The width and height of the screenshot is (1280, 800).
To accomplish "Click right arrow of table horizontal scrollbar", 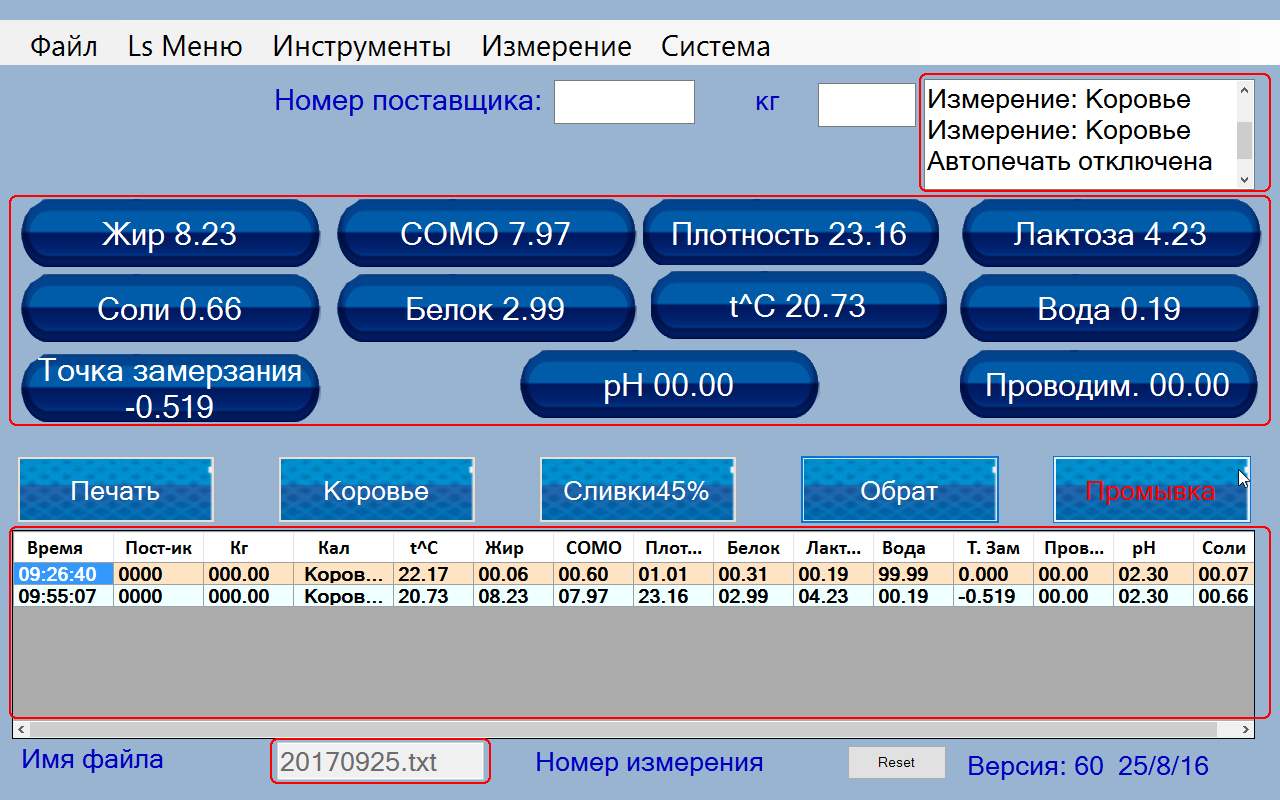I will click(1246, 729).
